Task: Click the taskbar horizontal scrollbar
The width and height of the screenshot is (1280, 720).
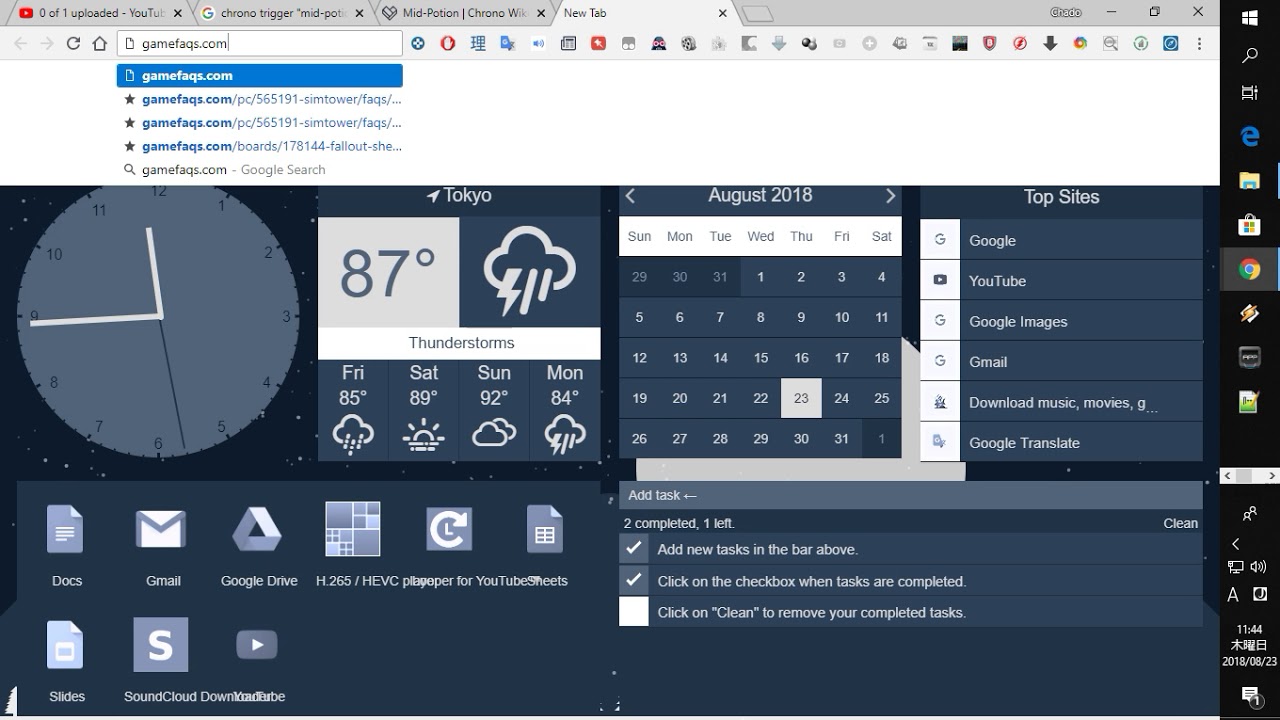Action: tap(1249, 477)
